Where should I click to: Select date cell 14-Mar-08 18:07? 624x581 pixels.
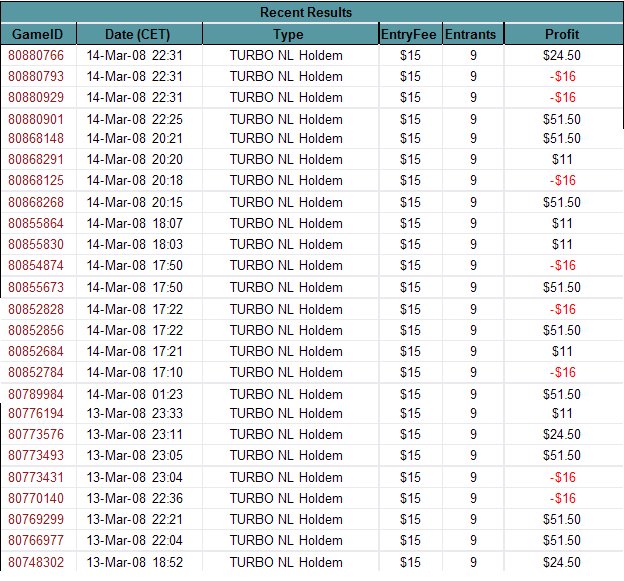point(135,224)
